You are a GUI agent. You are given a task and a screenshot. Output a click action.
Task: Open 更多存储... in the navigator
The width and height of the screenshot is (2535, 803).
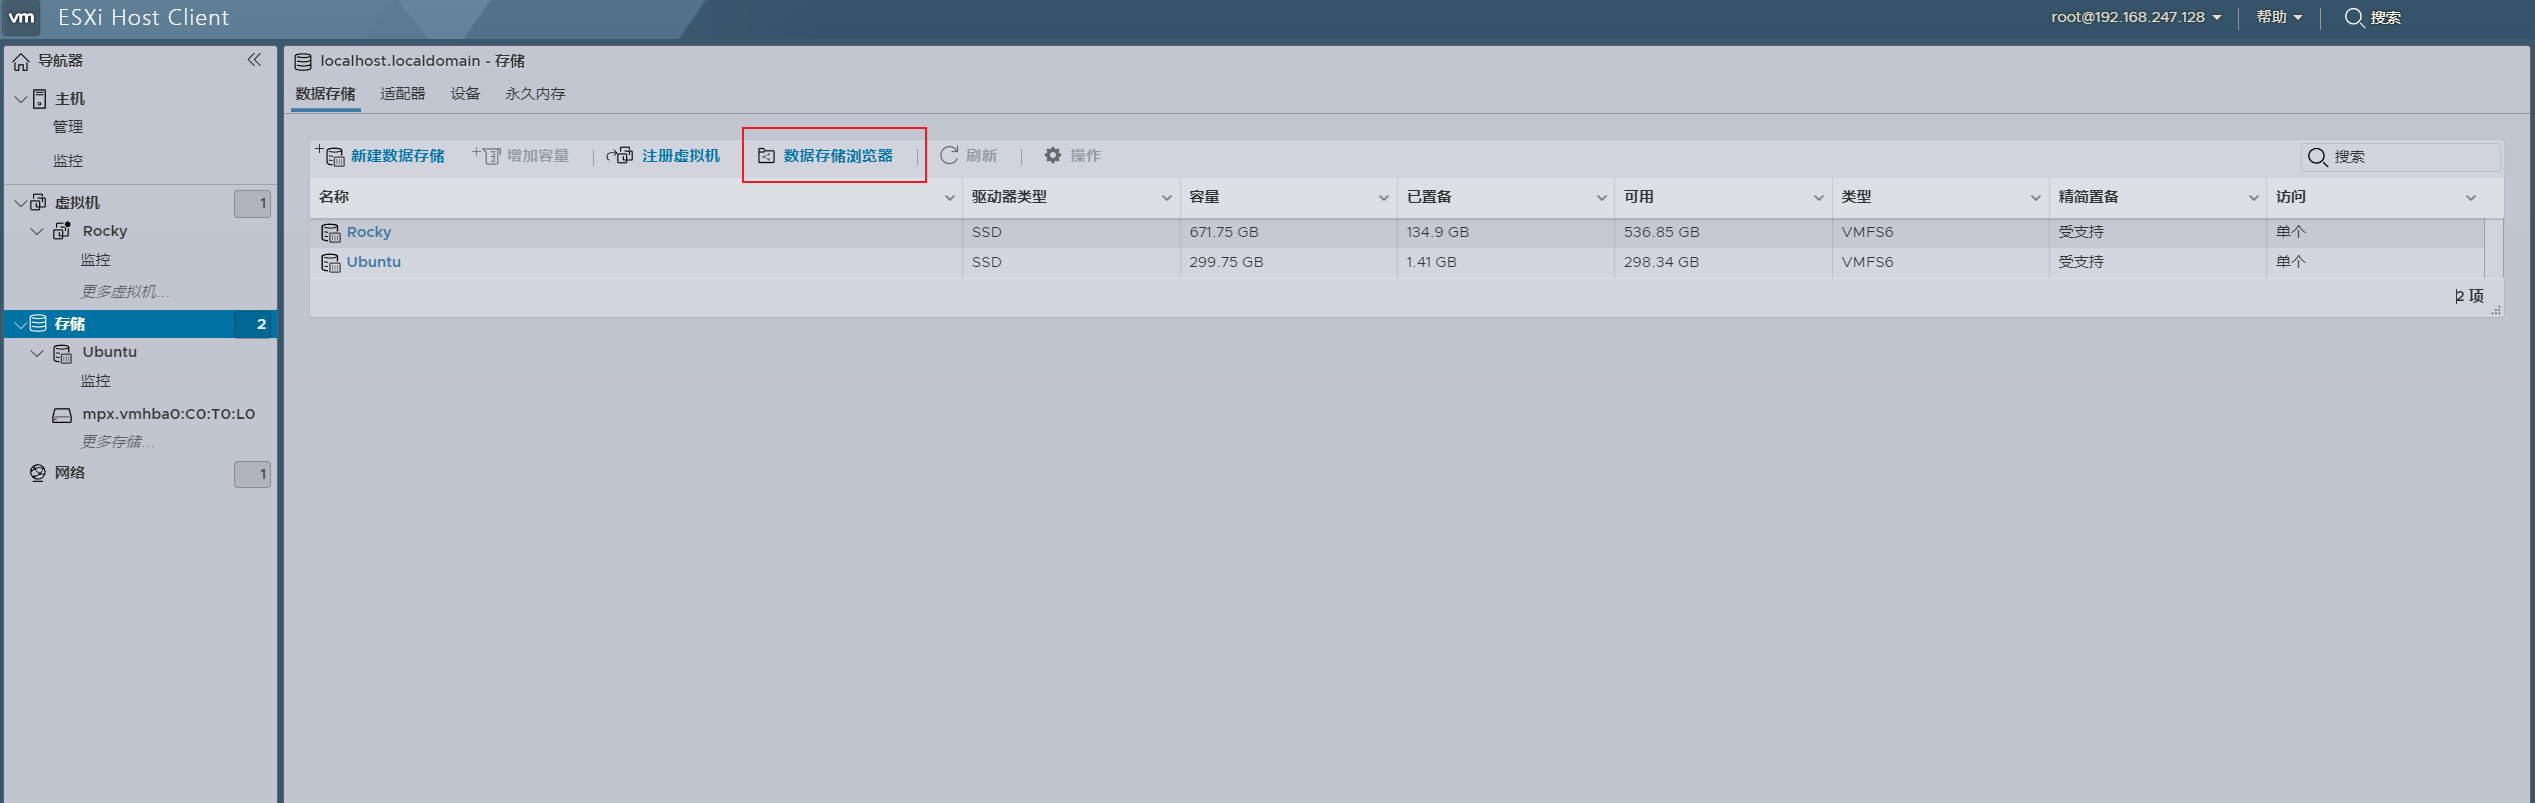click(x=117, y=442)
